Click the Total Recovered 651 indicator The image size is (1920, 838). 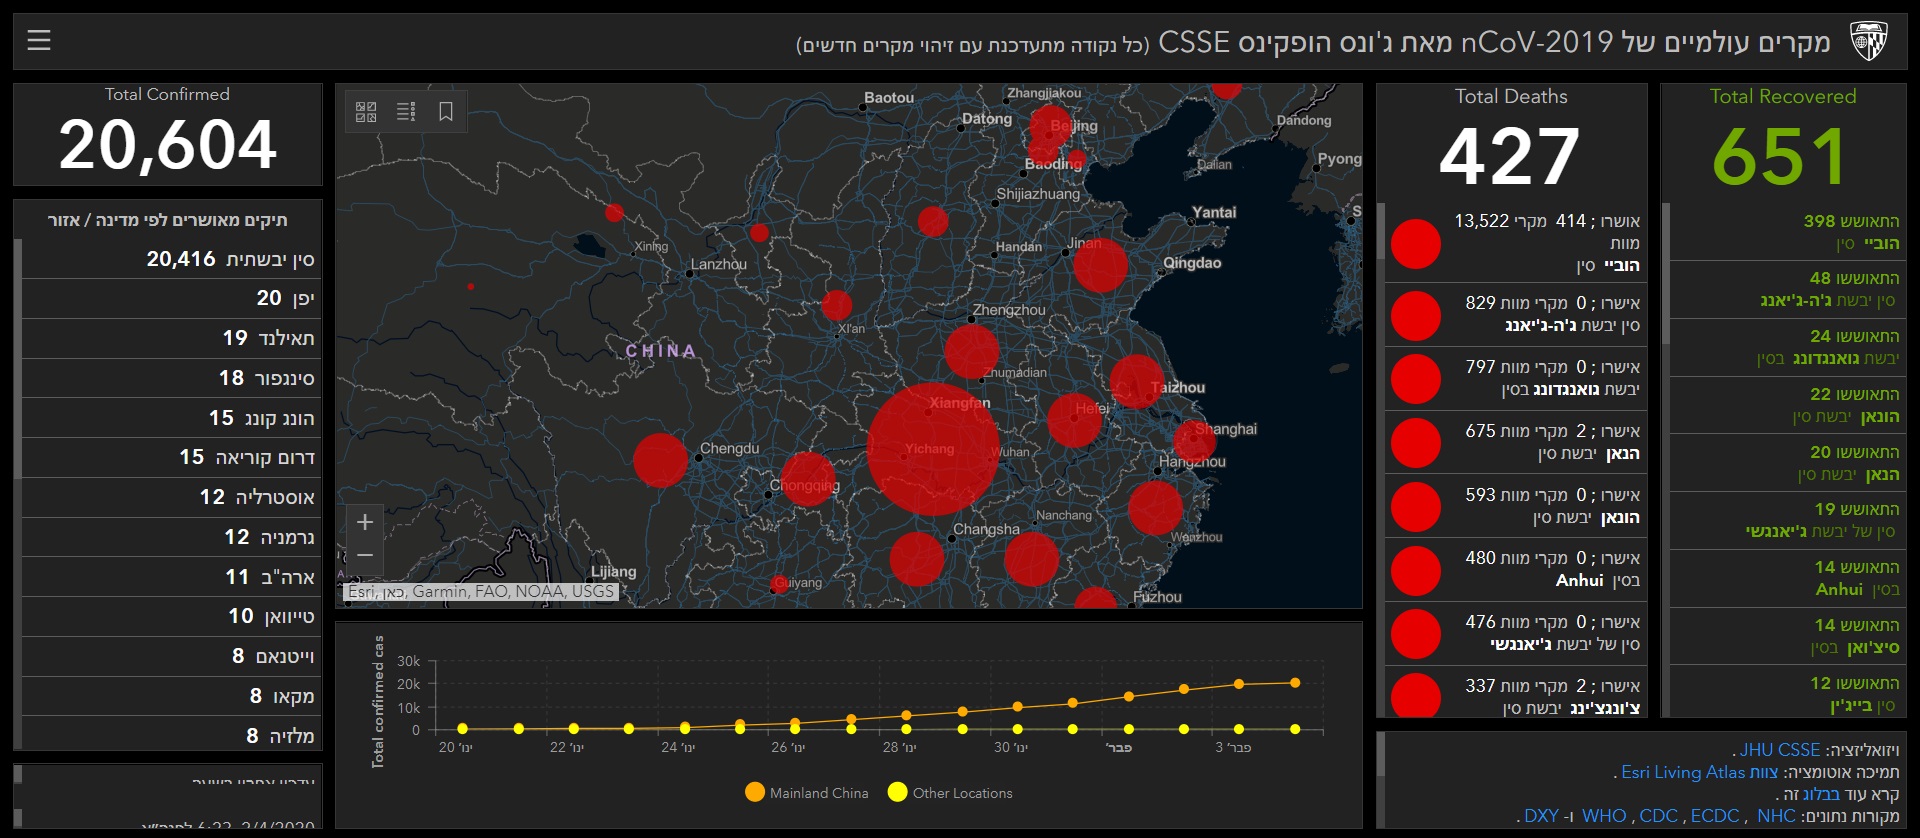coord(1783,141)
